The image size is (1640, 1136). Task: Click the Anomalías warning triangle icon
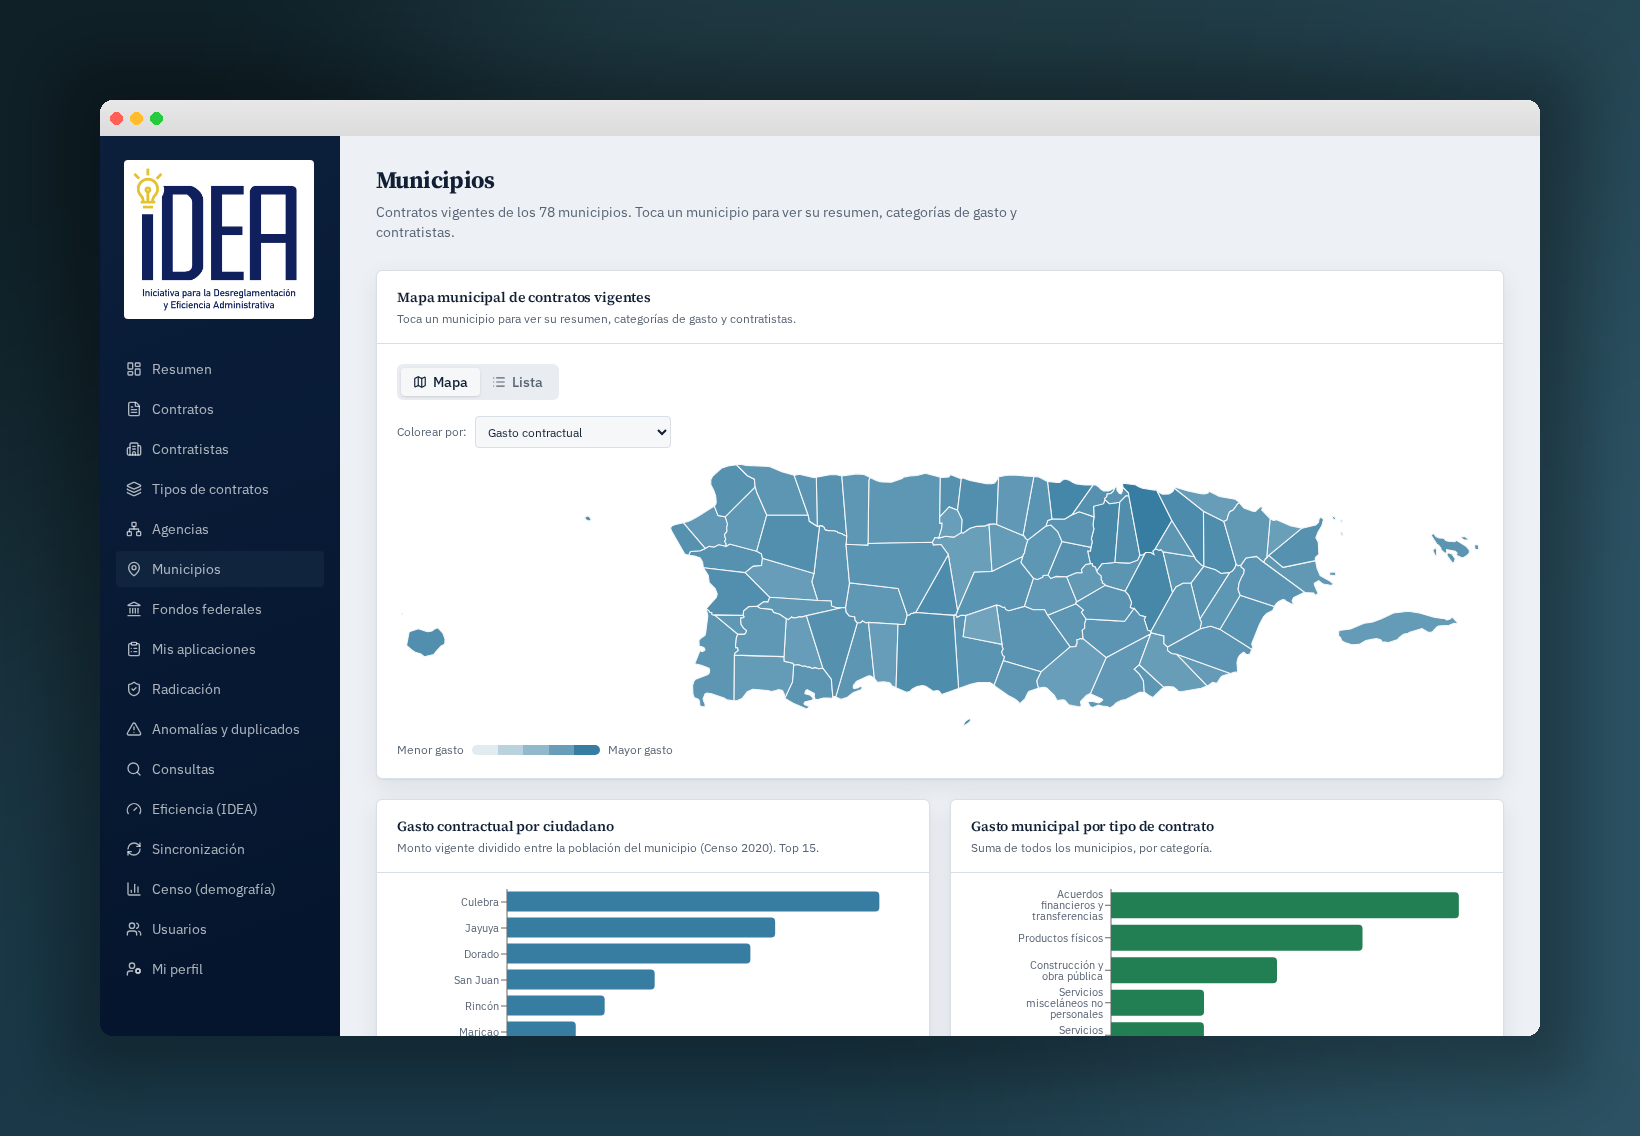pyautogui.click(x=134, y=729)
